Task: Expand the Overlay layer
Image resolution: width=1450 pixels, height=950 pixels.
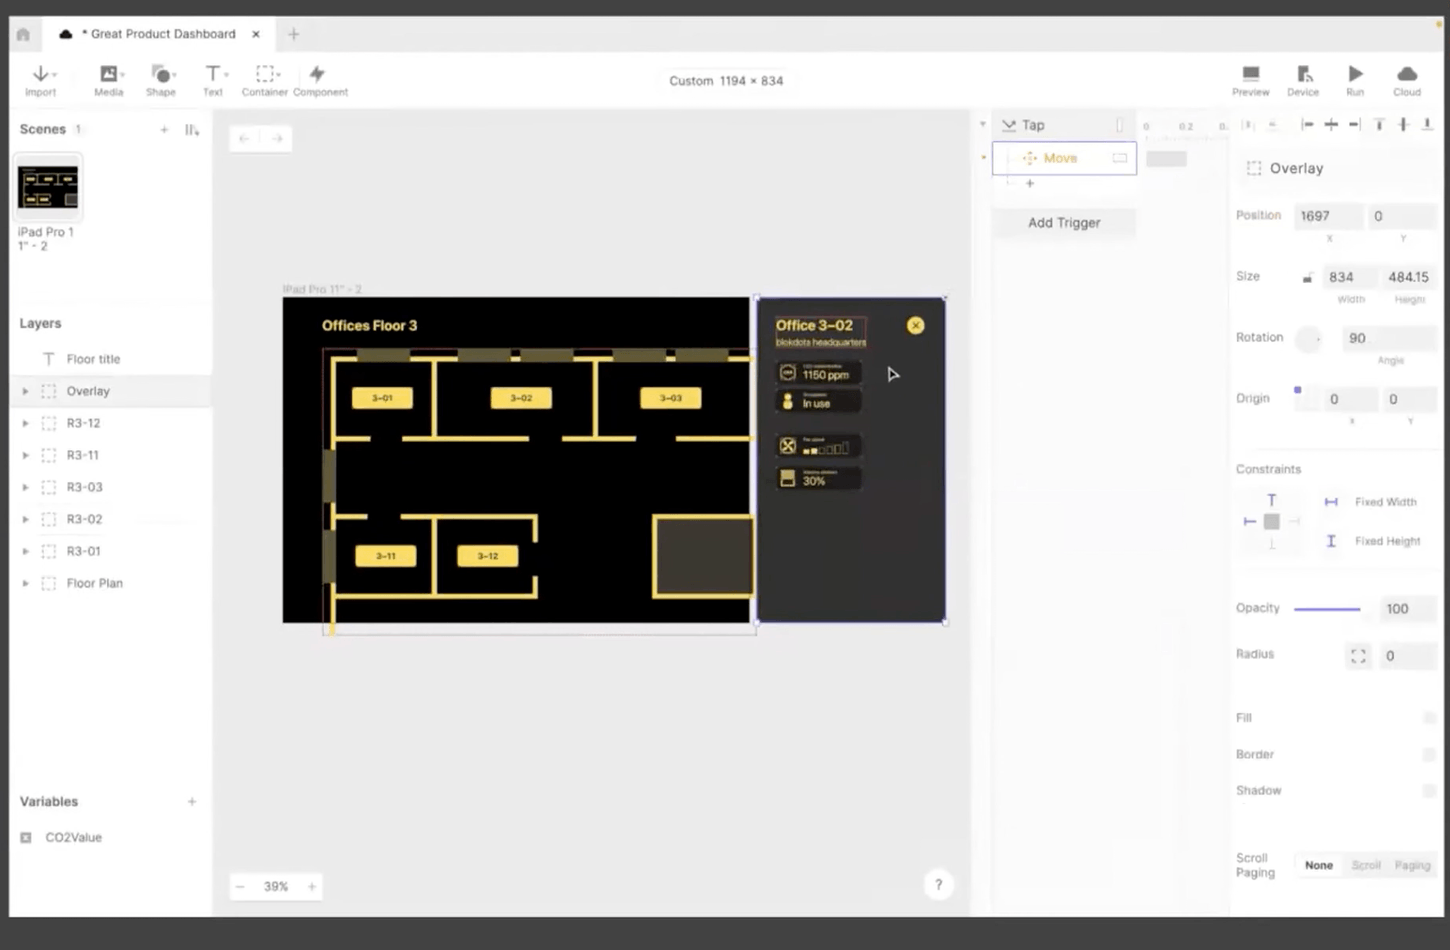Action: [x=25, y=391]
